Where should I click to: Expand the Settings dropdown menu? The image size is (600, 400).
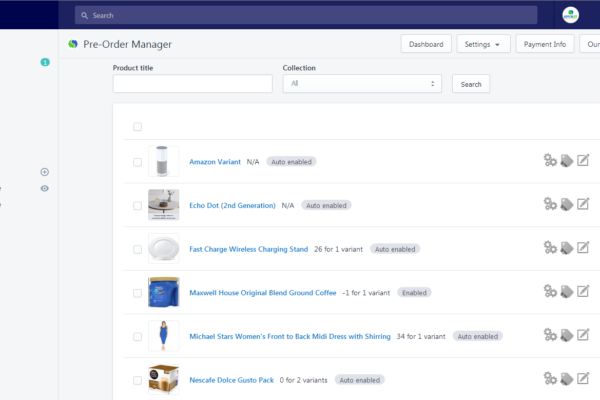click(483, 44)
